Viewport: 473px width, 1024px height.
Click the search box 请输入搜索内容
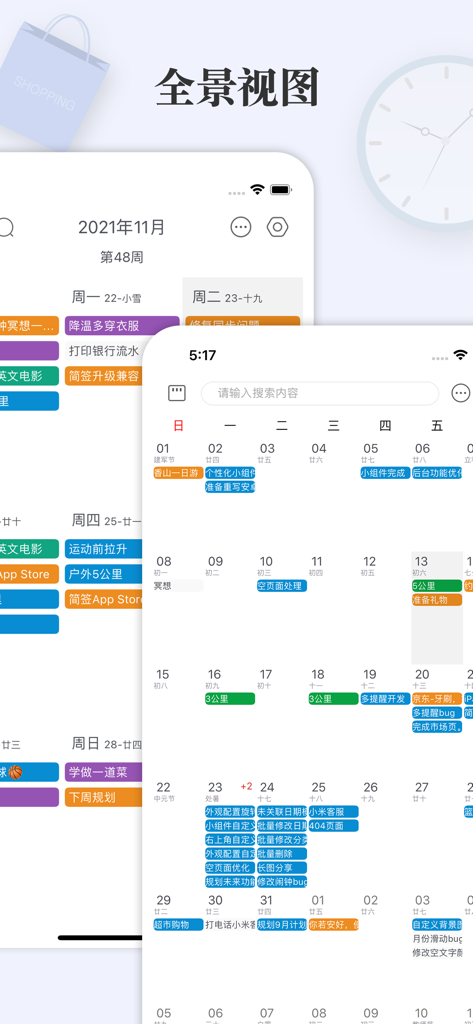point(319,393)
